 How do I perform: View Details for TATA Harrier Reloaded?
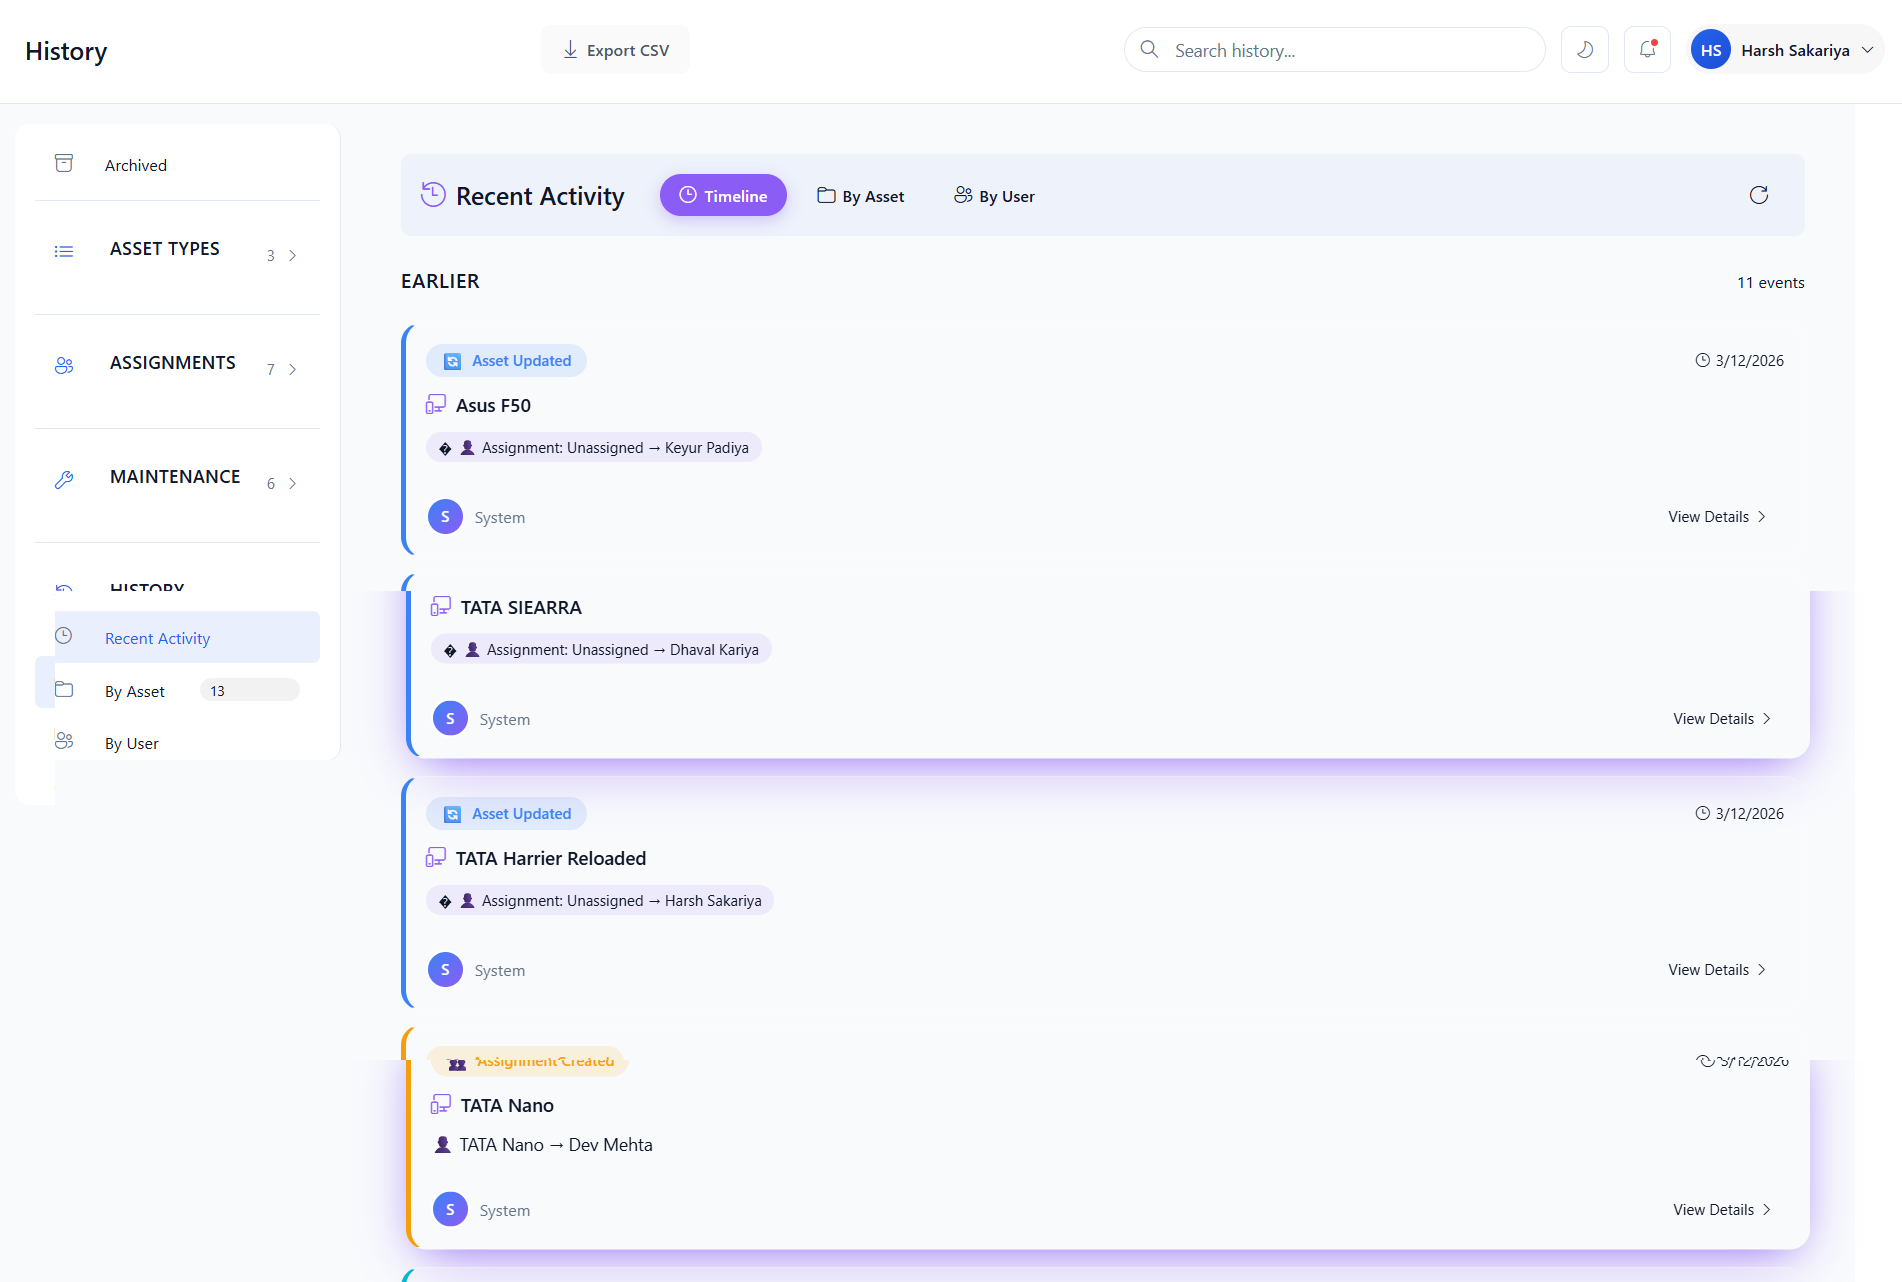pyautogui.click(x=1714, y=969)
